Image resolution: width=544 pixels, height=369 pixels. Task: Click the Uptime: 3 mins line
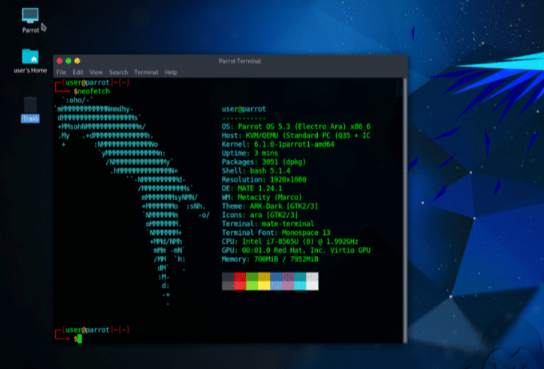[x=250, y=153]
